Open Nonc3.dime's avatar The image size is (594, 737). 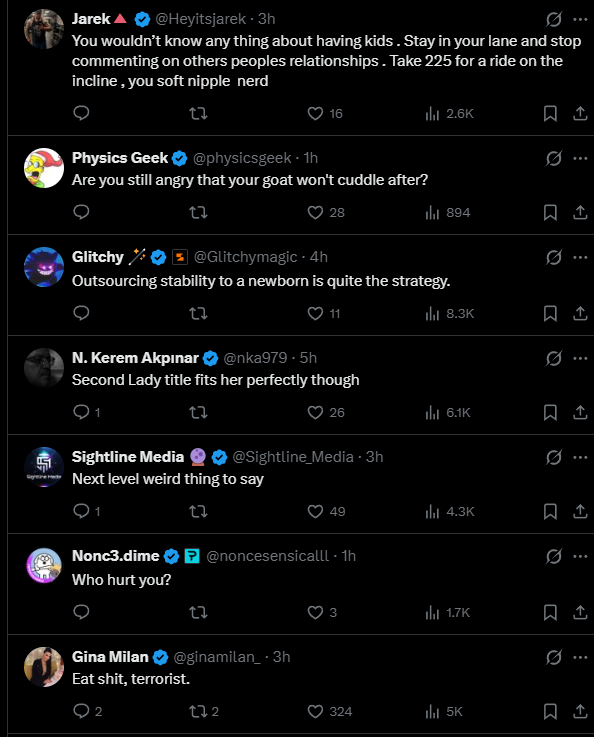[x=44, y=566]
